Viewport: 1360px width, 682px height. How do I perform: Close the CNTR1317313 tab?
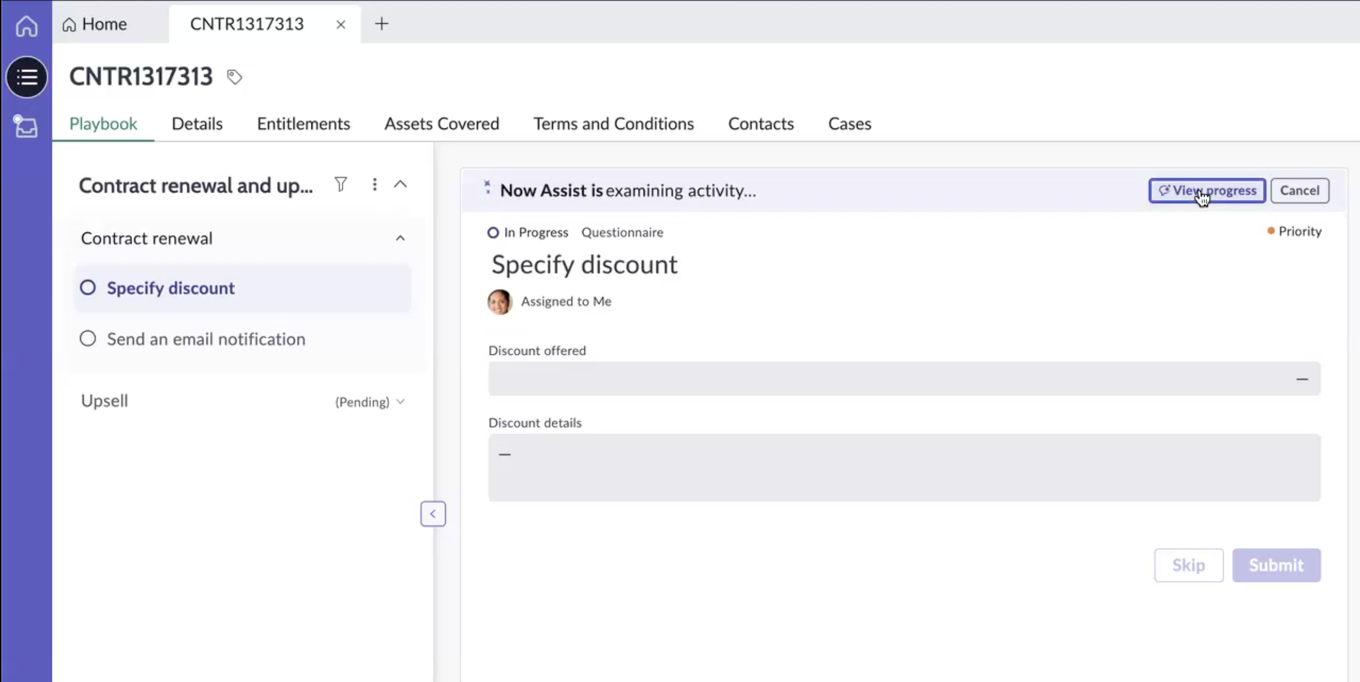pyautogui.click(x=341, y=24)
